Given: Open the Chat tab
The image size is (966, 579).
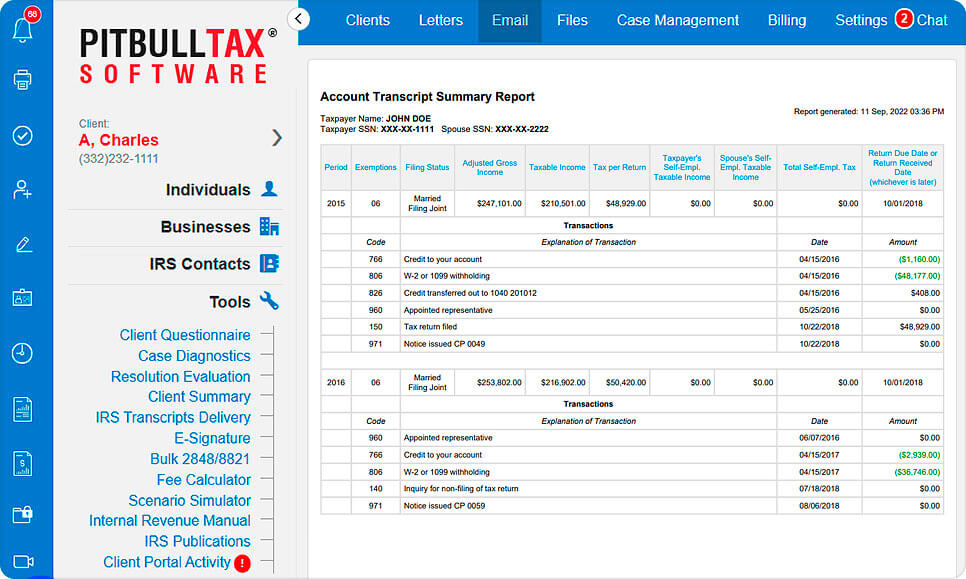Looking at the screenshot, I should tap(932, 20).
